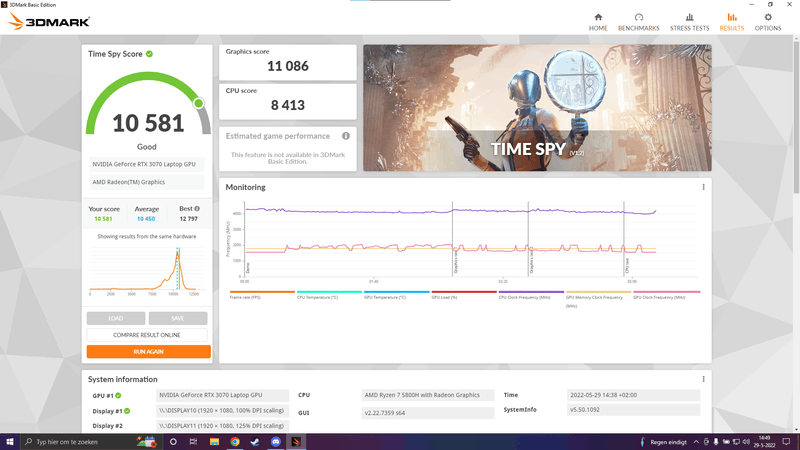Click the Load button
The height and width of the screenshot is (450, 800).
click(116, 318)
